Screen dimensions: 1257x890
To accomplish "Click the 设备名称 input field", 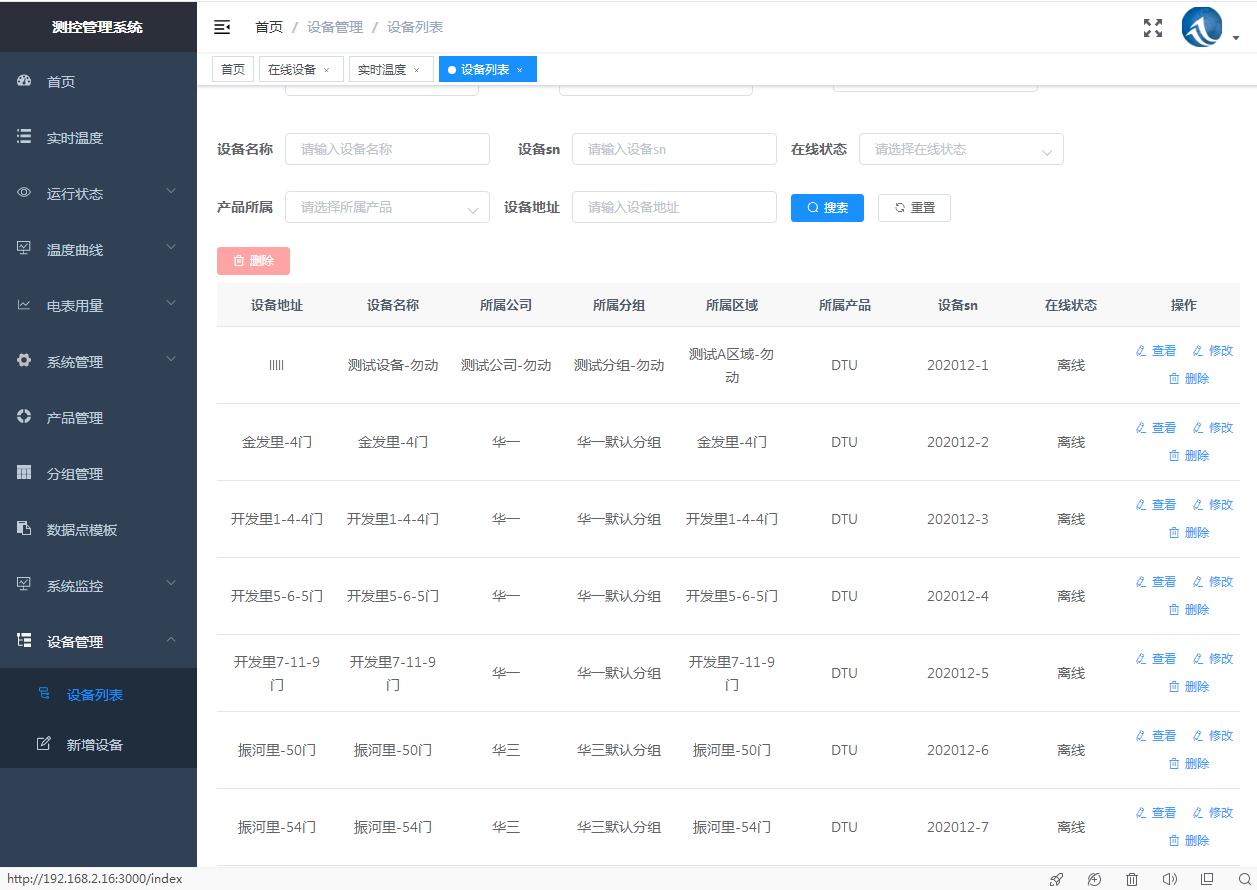I will (x=387, y=148).
